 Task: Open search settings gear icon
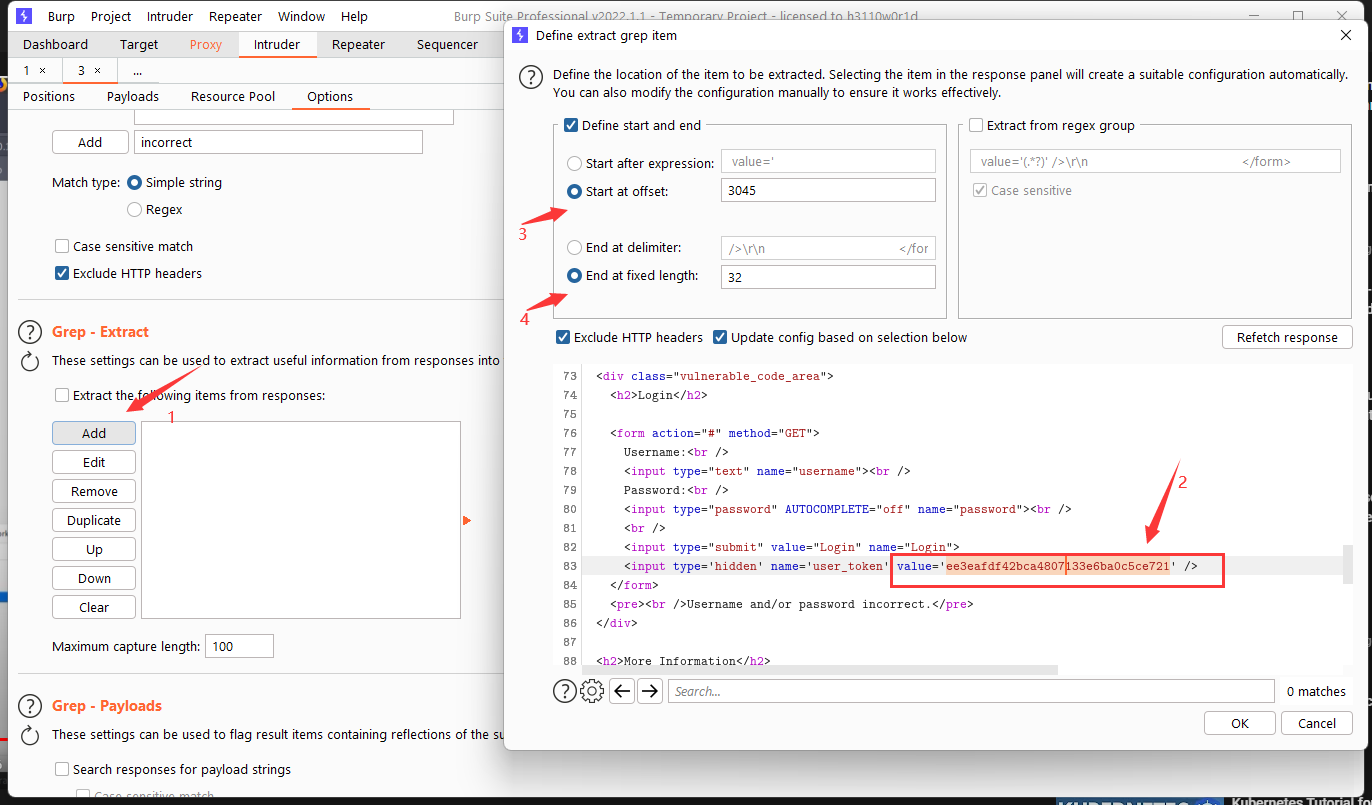tap(592, 691)
